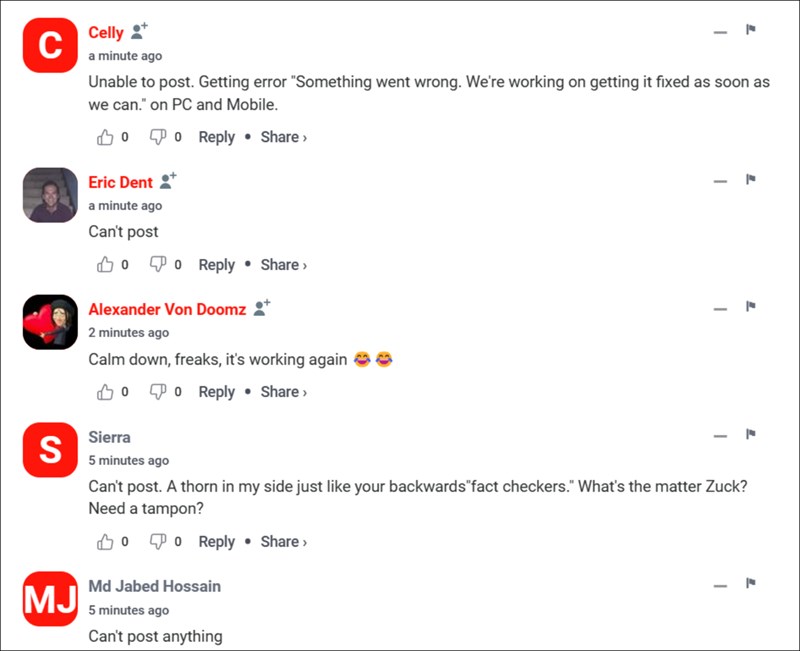The image size is (800, 651).
Task: Expand Share options on Celly's comment
Action: [283, 137]
